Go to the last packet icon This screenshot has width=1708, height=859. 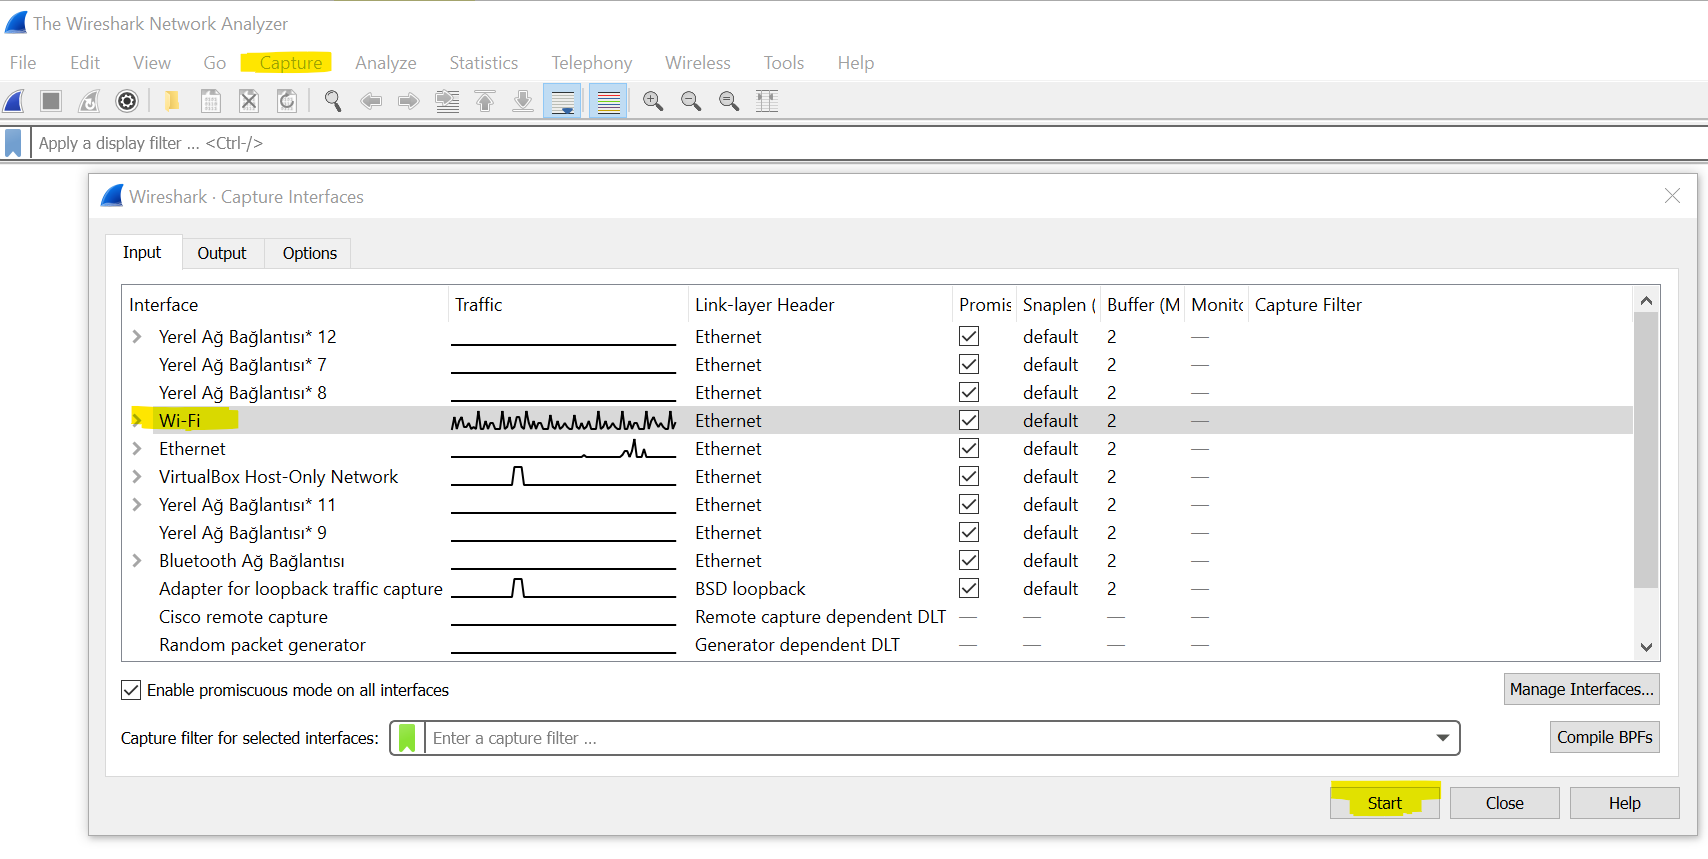(x=523, y=101)
